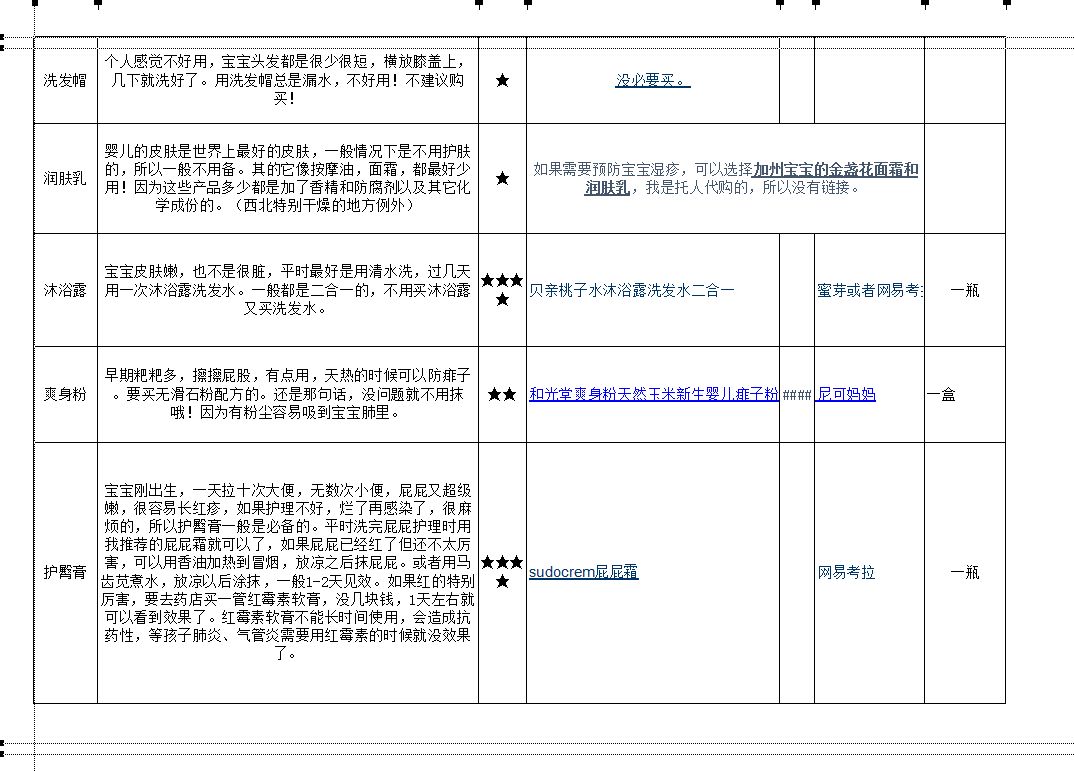Click the two-star rating for 爽身粉
Screen dimensions: 1074x771
(x=502, y=394)
